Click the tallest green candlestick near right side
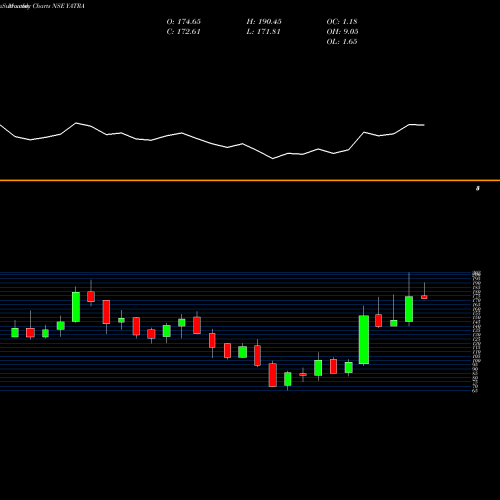Viewport: 500px width, 500px height. click(x=364, y=340)
